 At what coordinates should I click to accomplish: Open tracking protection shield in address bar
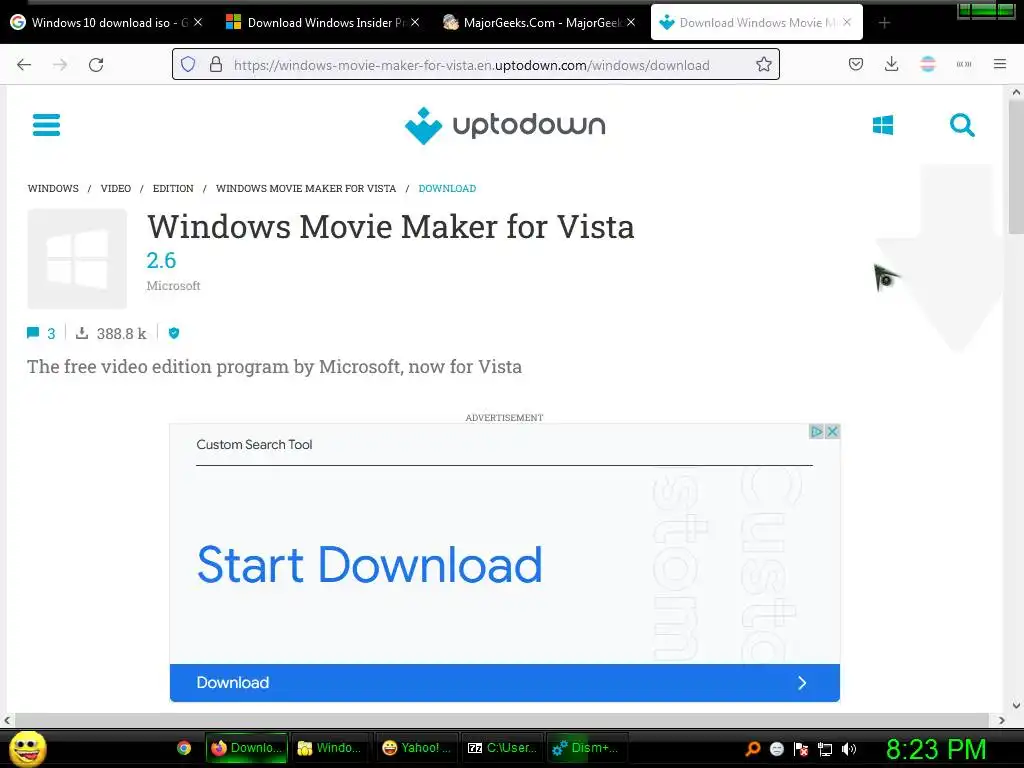point(188,65)
